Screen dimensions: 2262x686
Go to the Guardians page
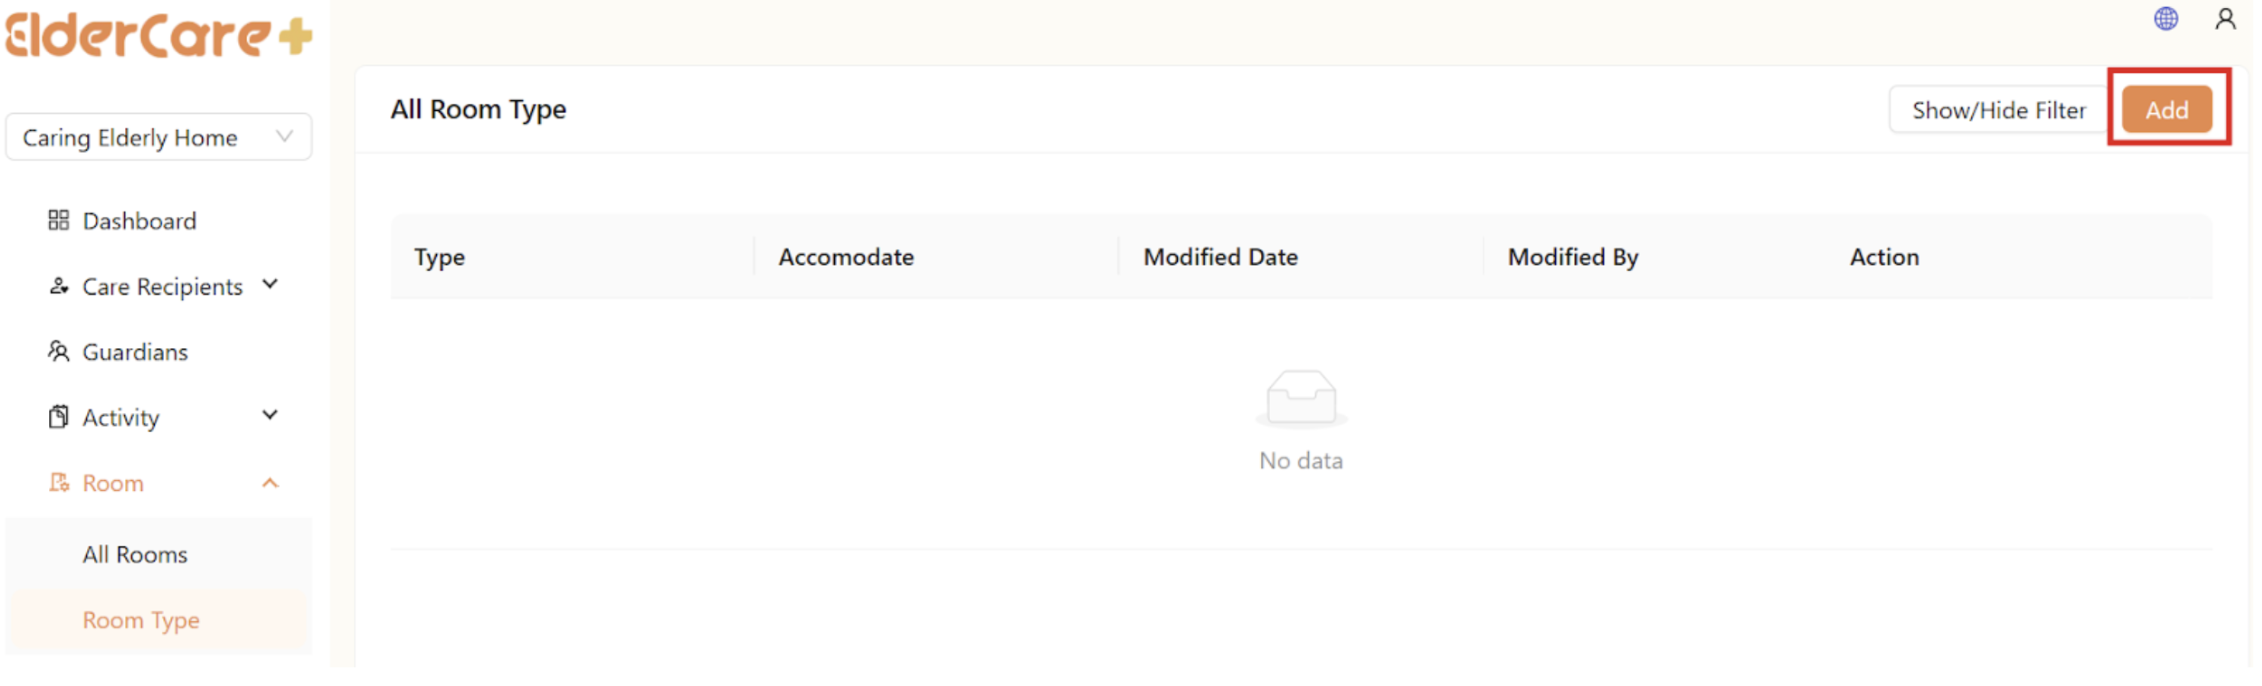(x=135, y=352)
